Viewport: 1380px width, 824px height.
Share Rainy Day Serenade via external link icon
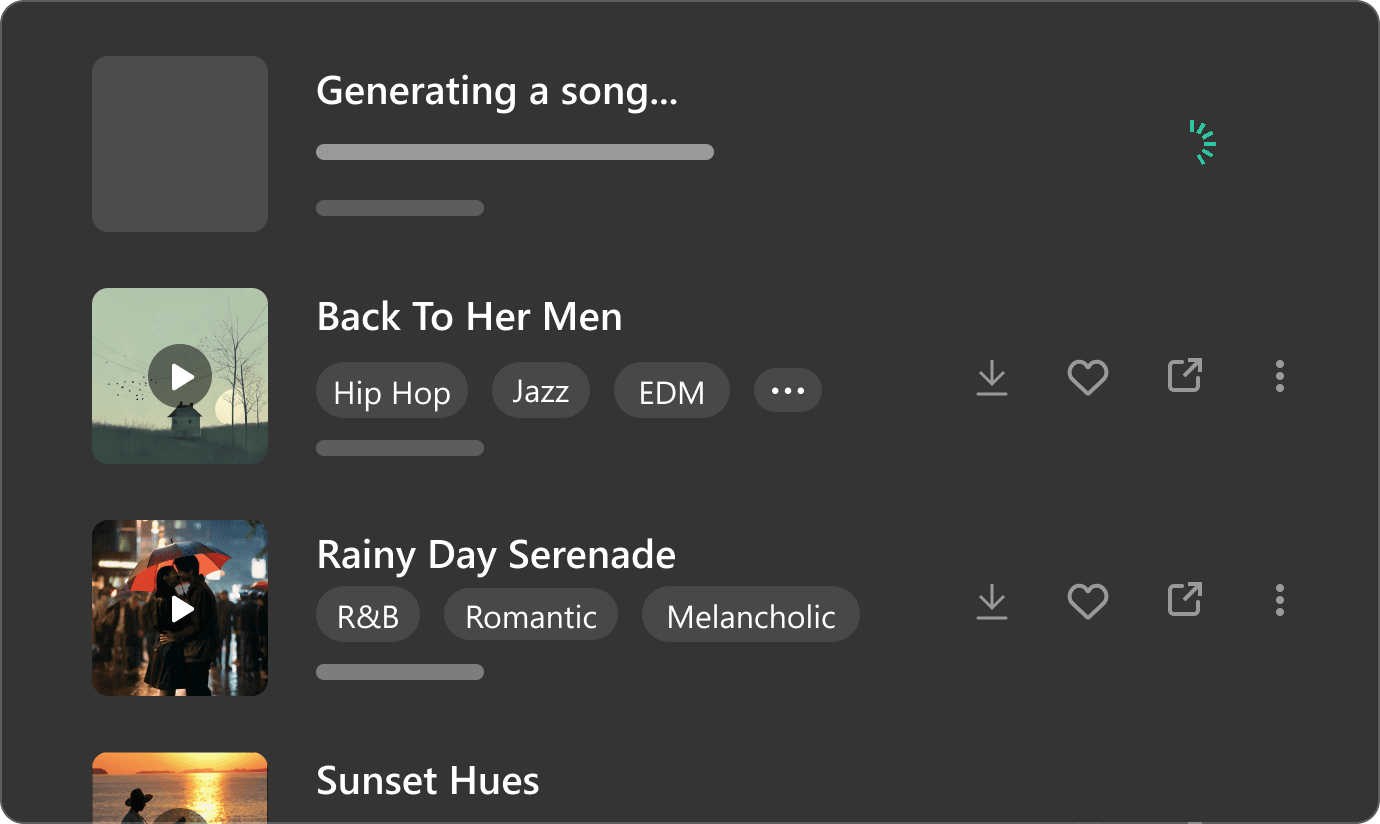[1185, 600]
